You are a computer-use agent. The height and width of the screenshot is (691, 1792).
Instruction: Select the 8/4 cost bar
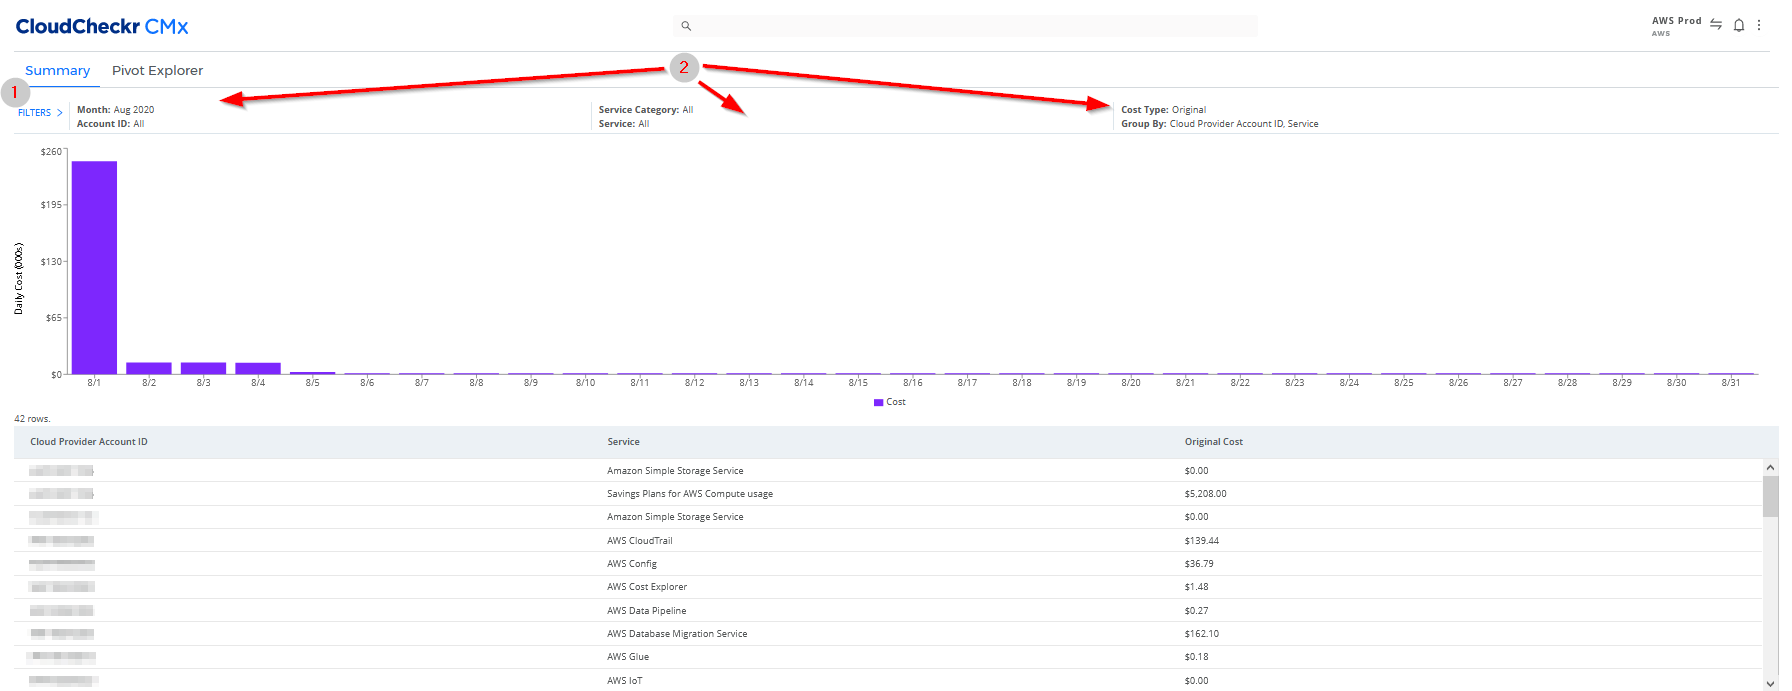point(258,368)
